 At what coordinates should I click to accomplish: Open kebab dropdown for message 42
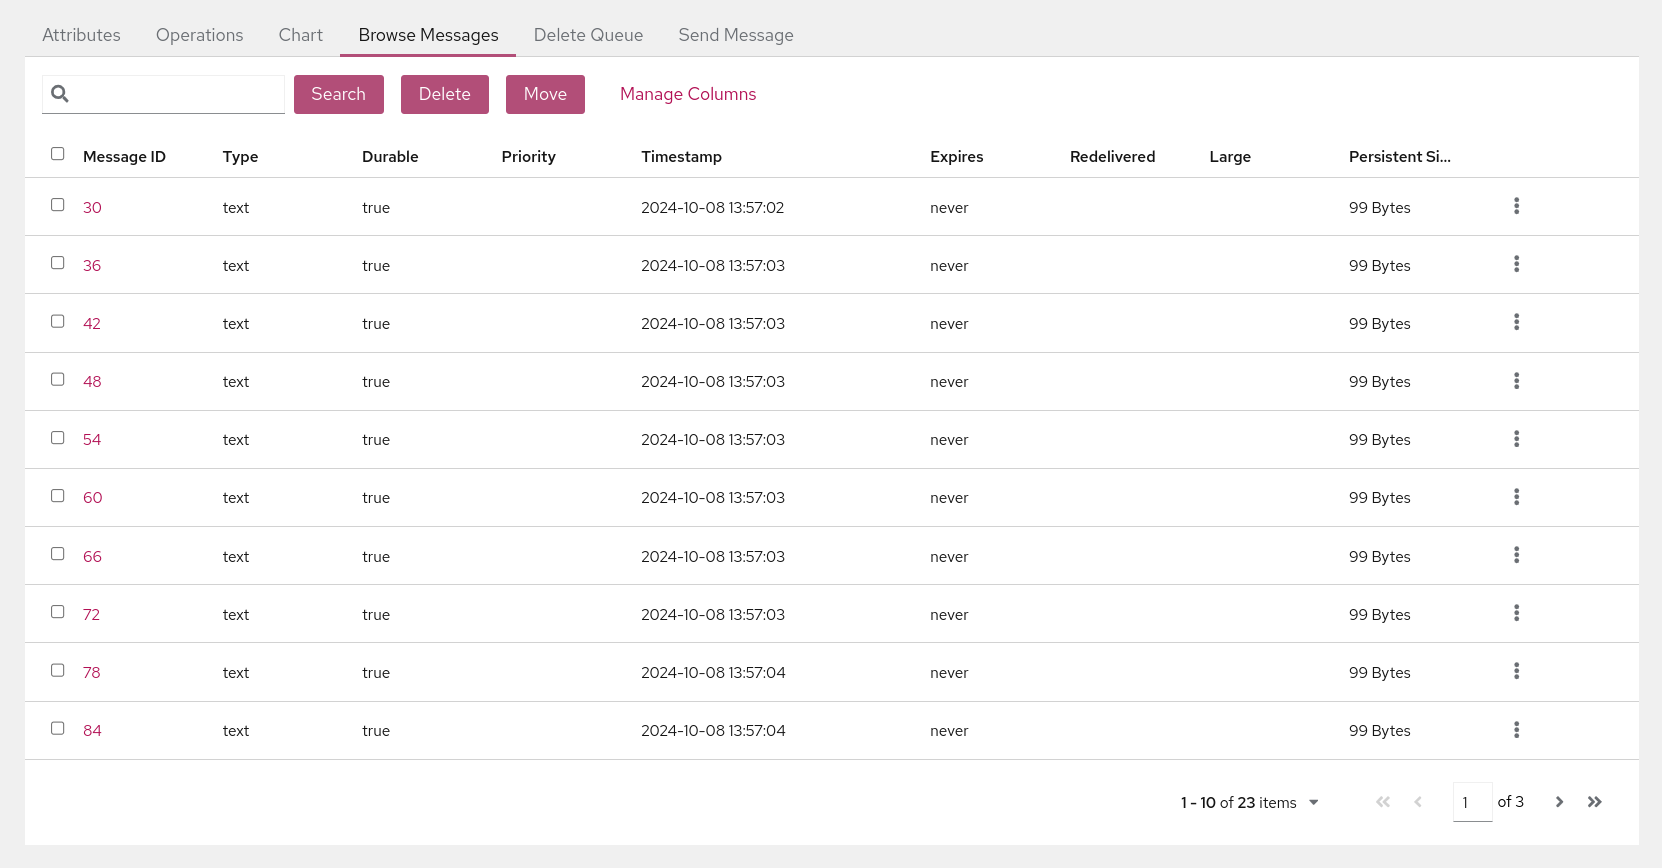[x=1516, y=322]
